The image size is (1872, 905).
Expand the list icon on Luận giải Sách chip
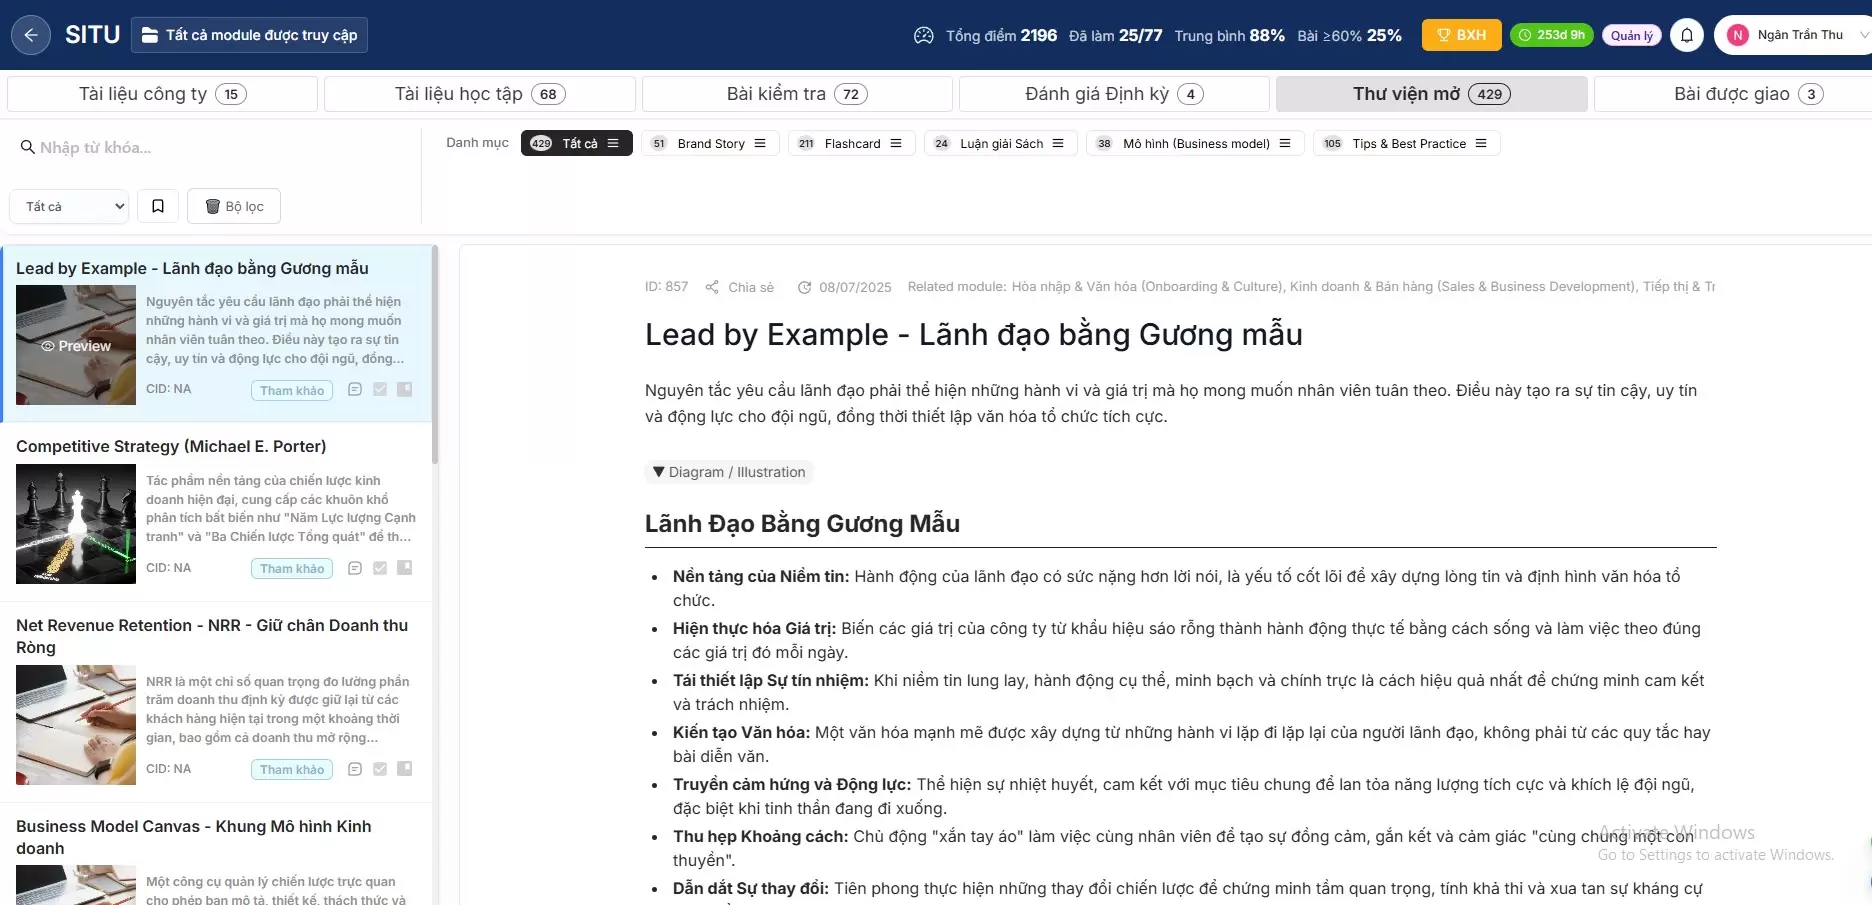tap(1058, 143)
